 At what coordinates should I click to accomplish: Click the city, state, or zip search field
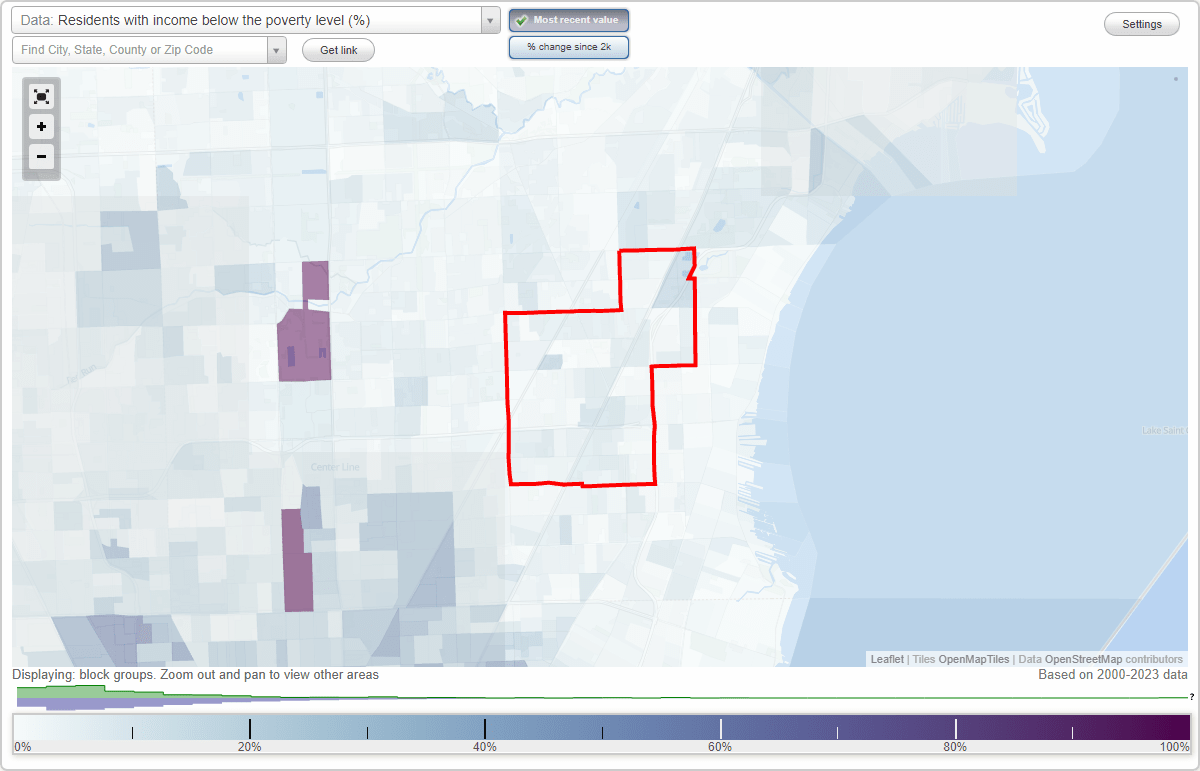coord(140,49)
